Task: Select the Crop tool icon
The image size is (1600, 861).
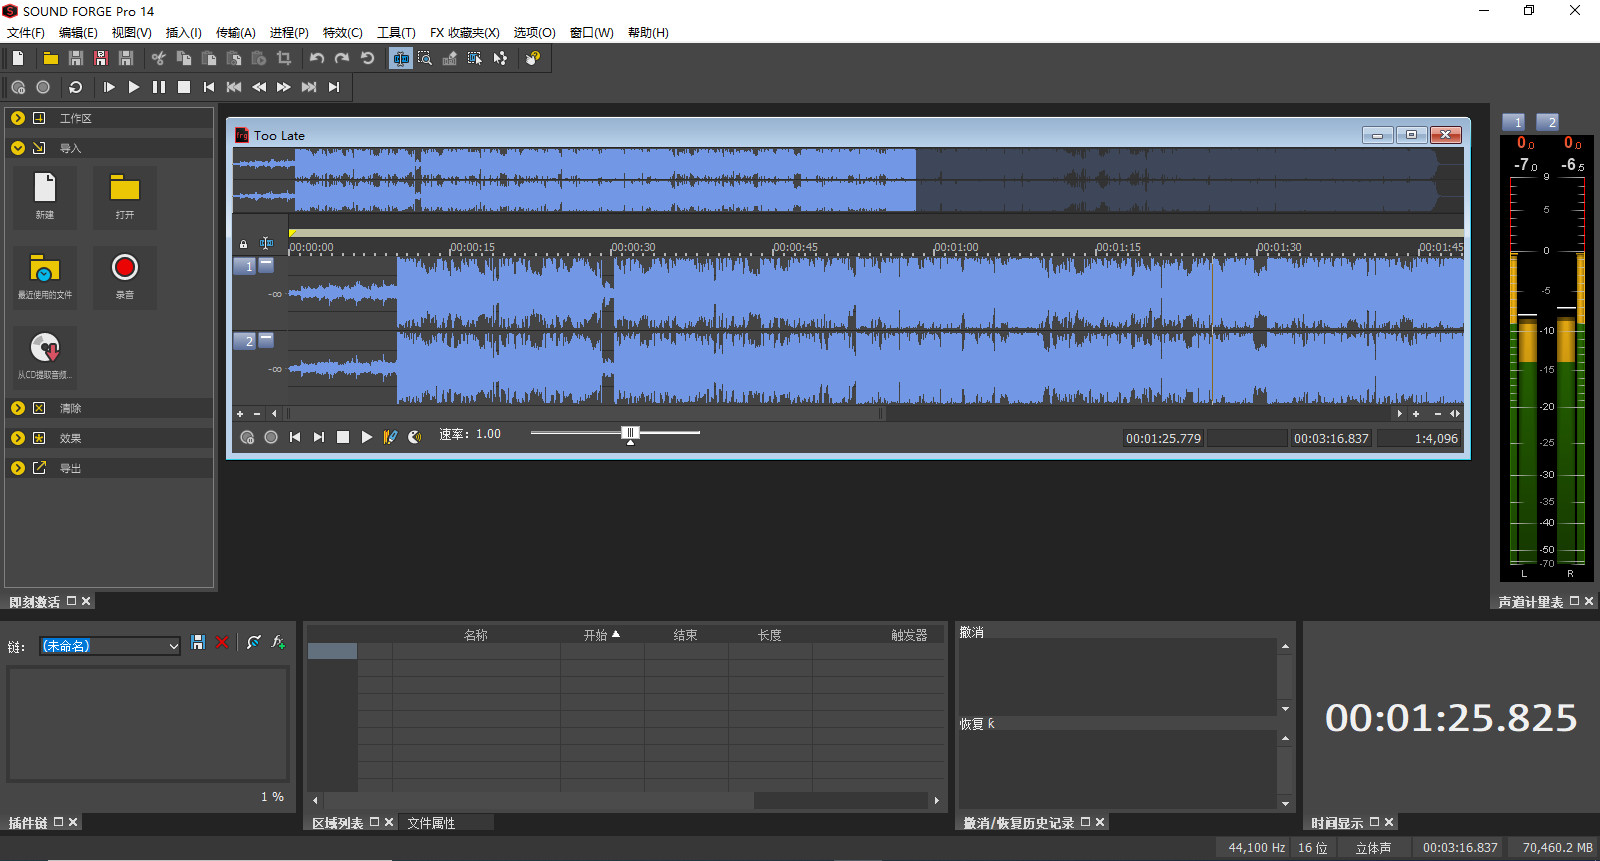Action: 284,59
